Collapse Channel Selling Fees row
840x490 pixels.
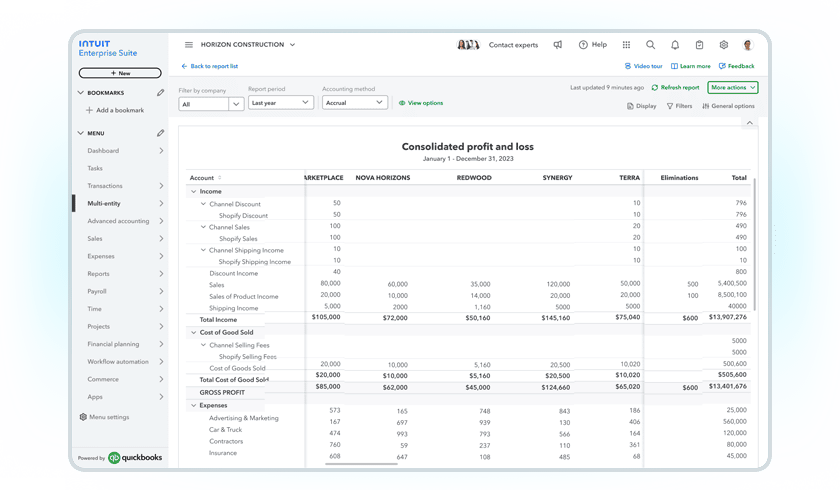click(203, 345)
